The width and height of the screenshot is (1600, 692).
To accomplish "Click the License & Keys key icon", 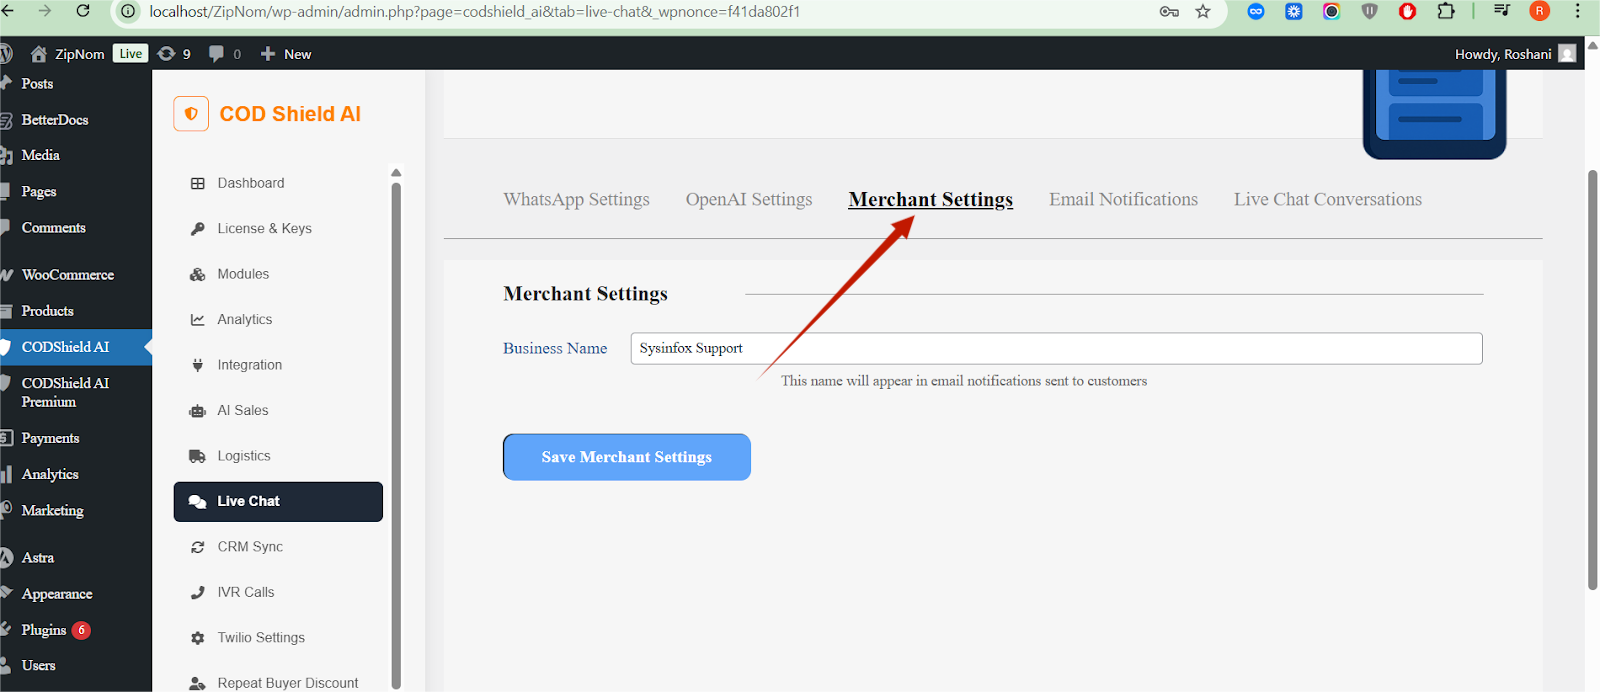I will tap(198, 229).
